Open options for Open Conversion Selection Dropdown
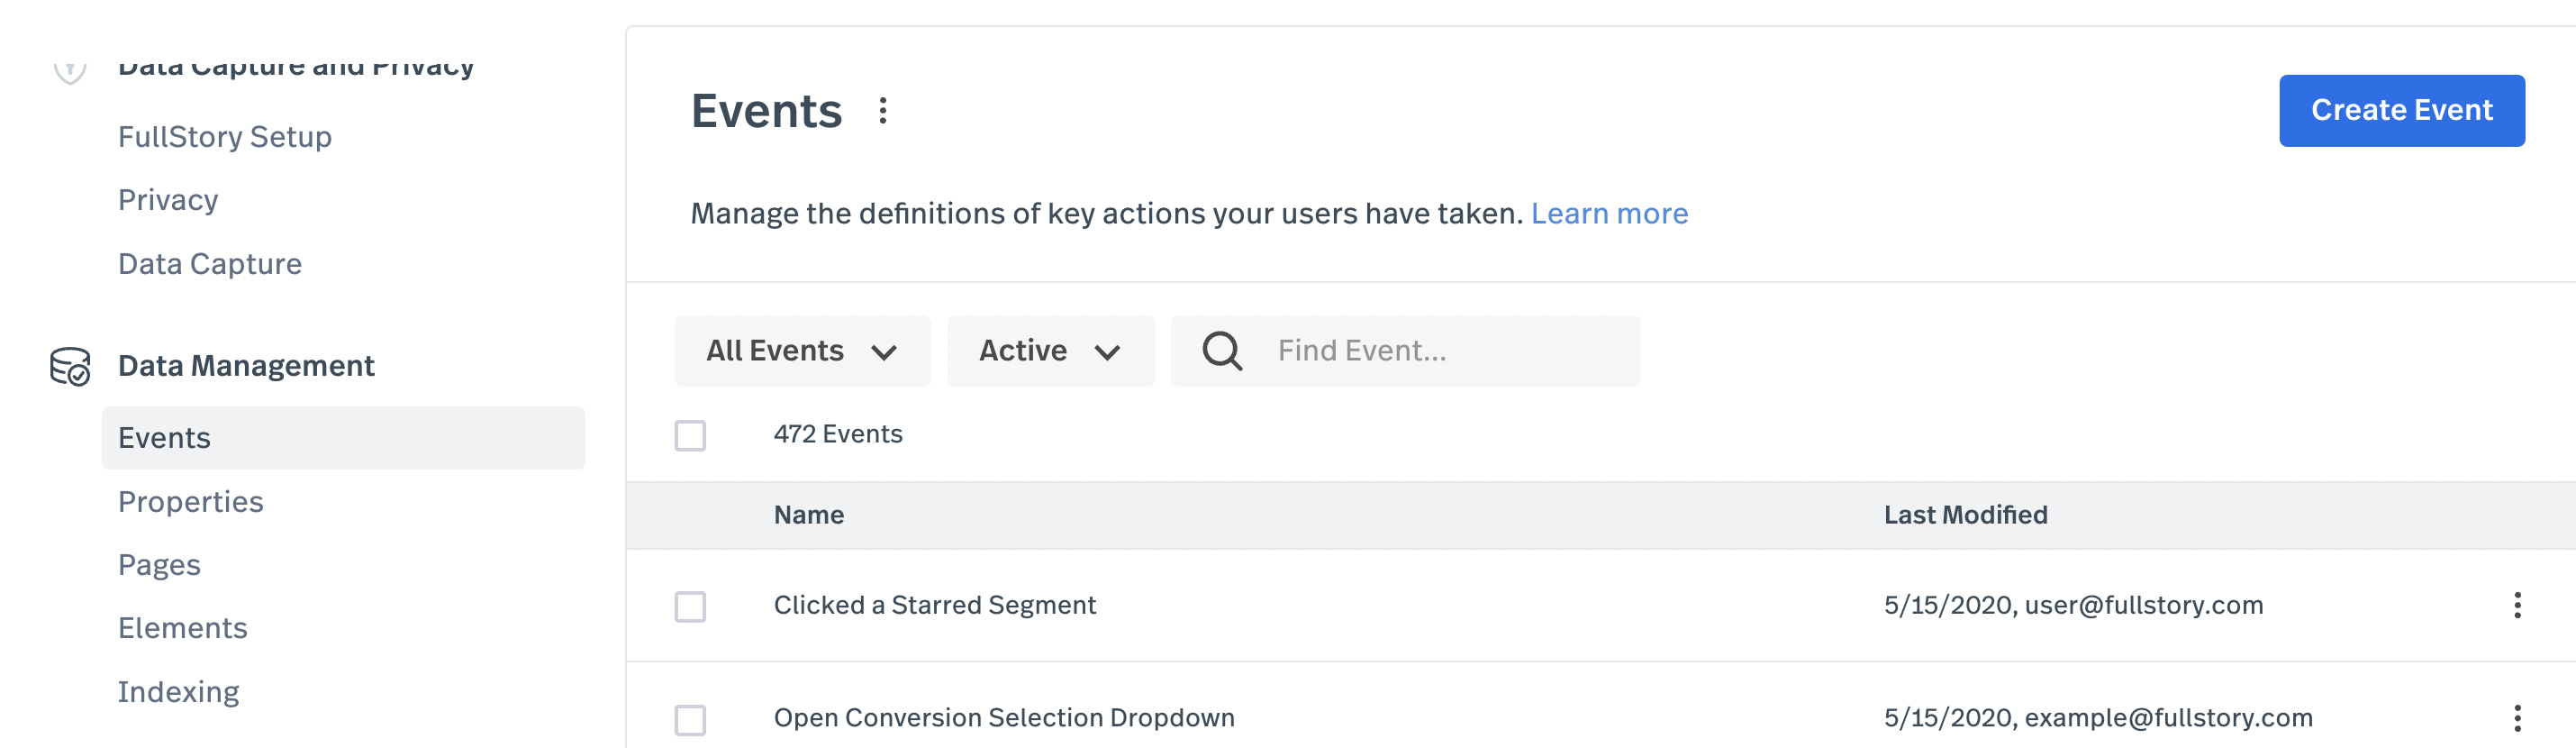Screen dimensions: 2576x748 (2516, 717)
